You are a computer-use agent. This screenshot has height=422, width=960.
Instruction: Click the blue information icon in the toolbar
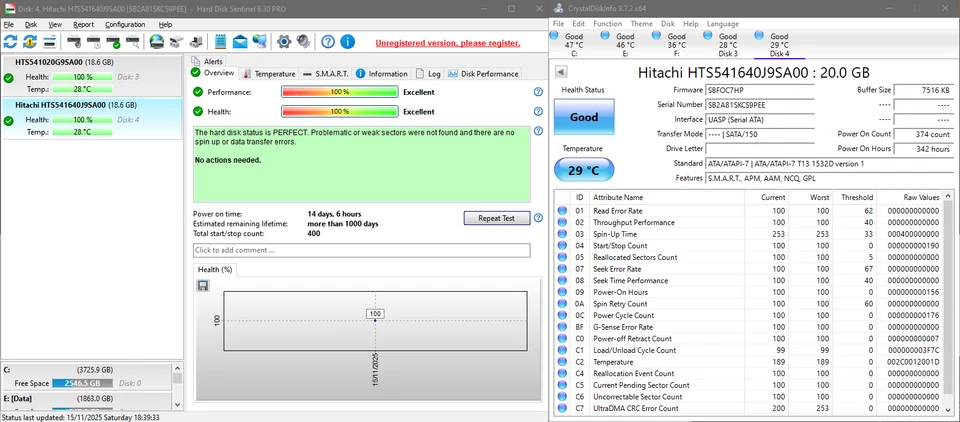347,42
